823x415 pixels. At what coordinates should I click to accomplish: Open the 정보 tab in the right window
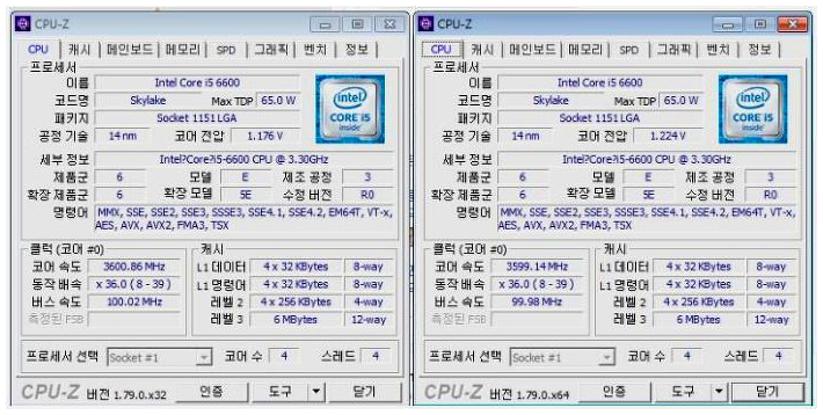(759, 50)
